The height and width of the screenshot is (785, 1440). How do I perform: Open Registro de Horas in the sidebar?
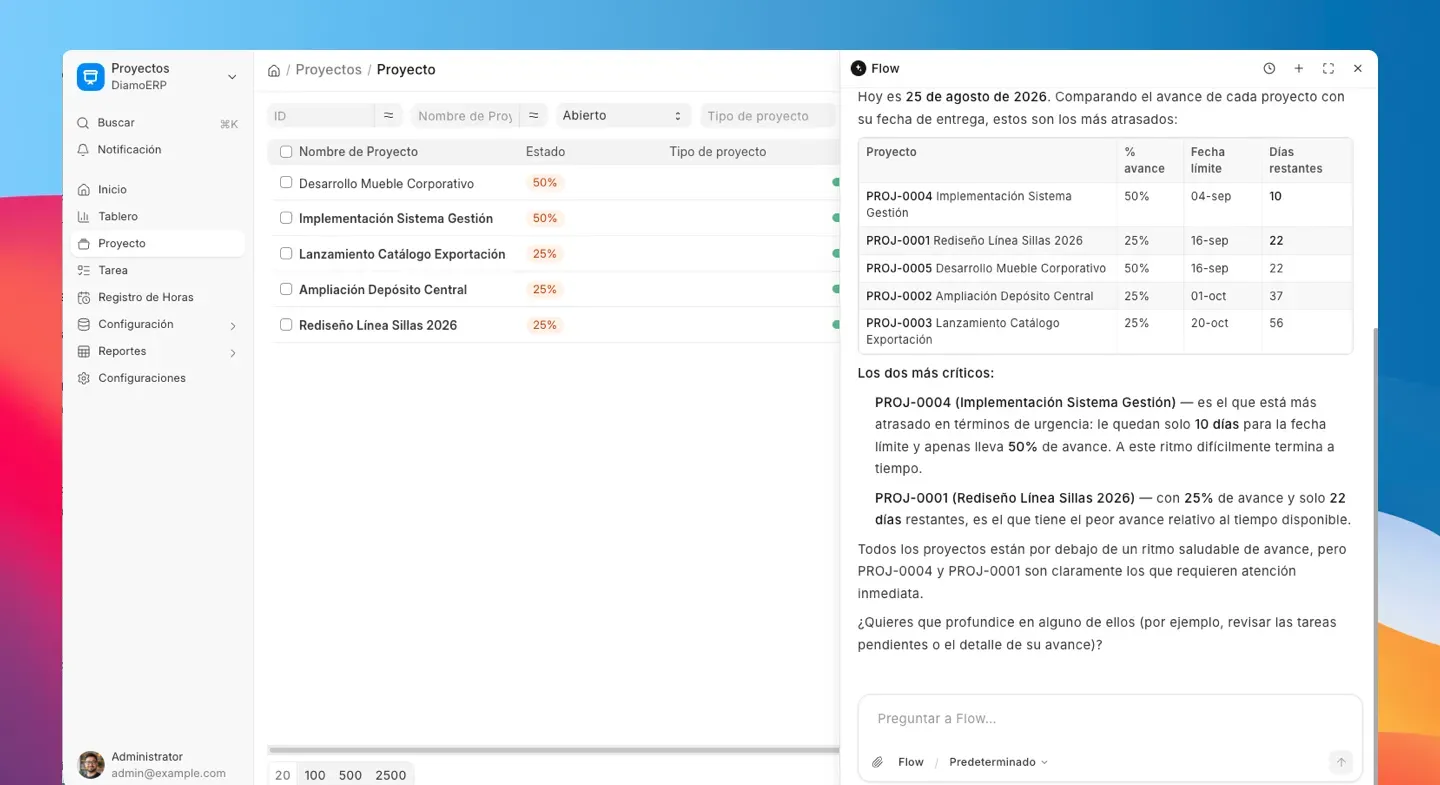[158, 298]
